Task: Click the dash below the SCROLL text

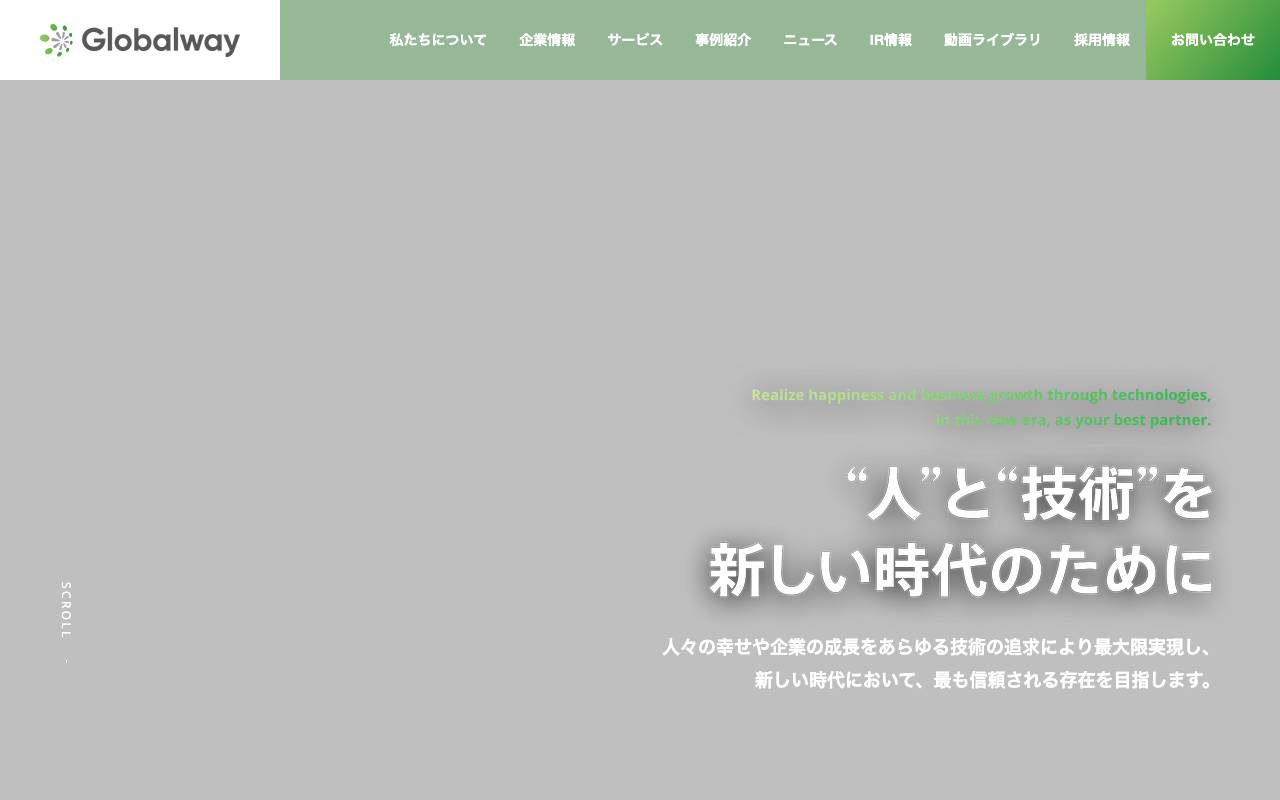Action: click(x=66, y=659)
